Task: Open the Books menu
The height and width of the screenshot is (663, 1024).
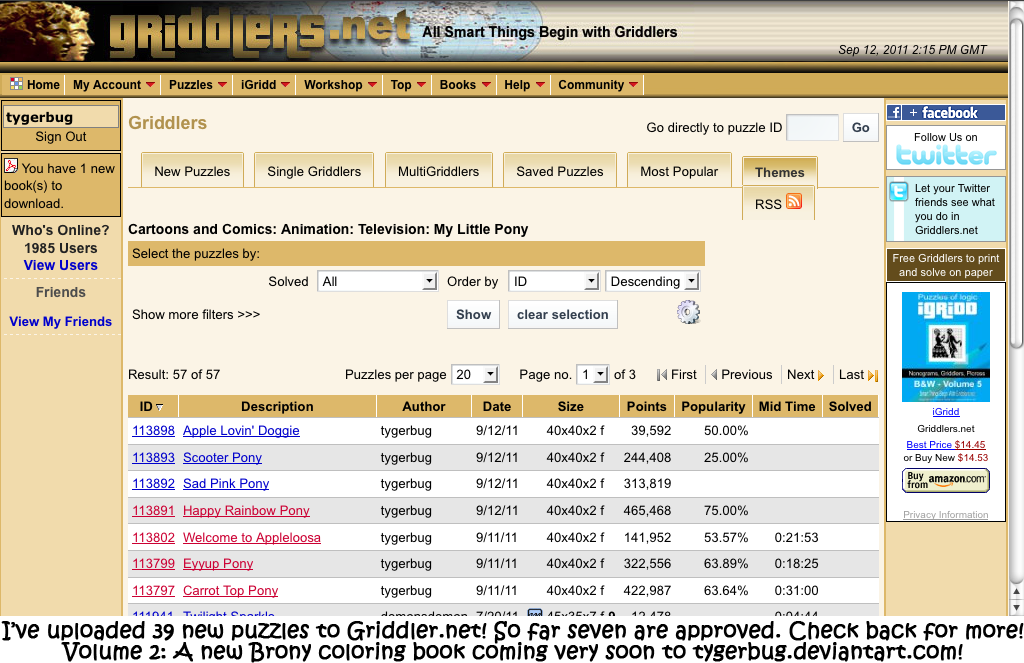Action: (x=464, y=85)
